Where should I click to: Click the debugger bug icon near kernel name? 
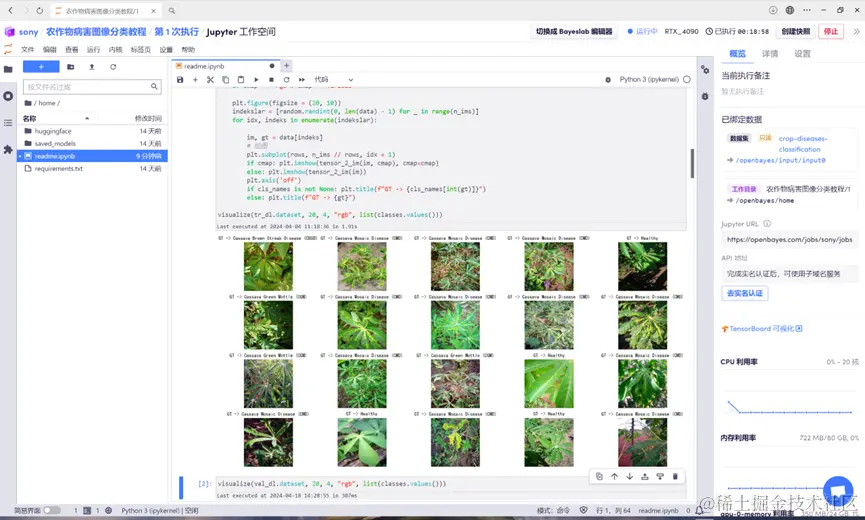[x=608, y=79]
